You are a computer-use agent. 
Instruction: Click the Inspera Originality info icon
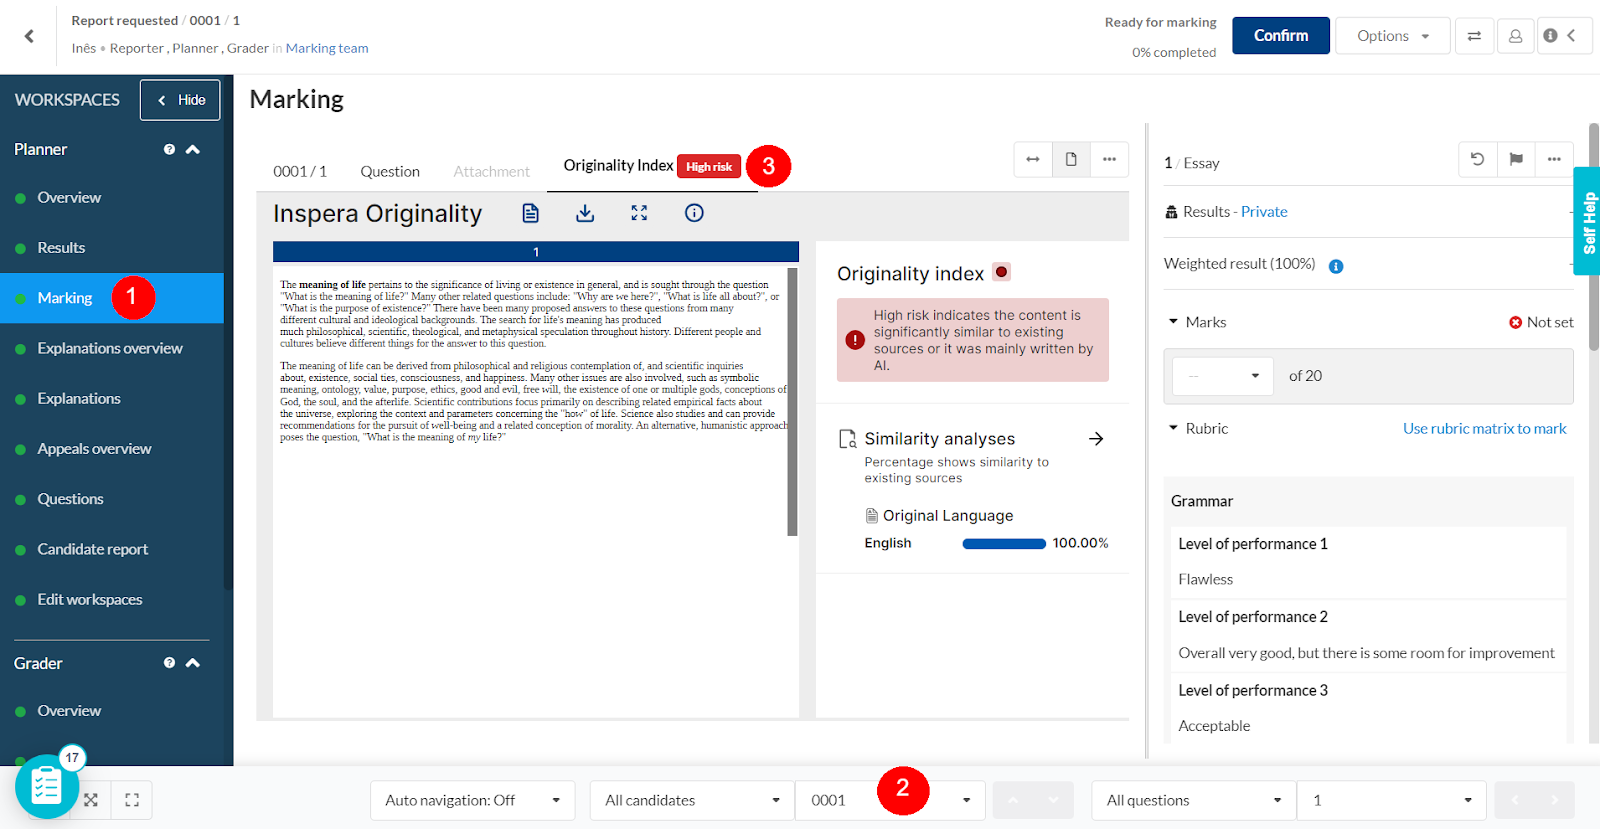694,213
